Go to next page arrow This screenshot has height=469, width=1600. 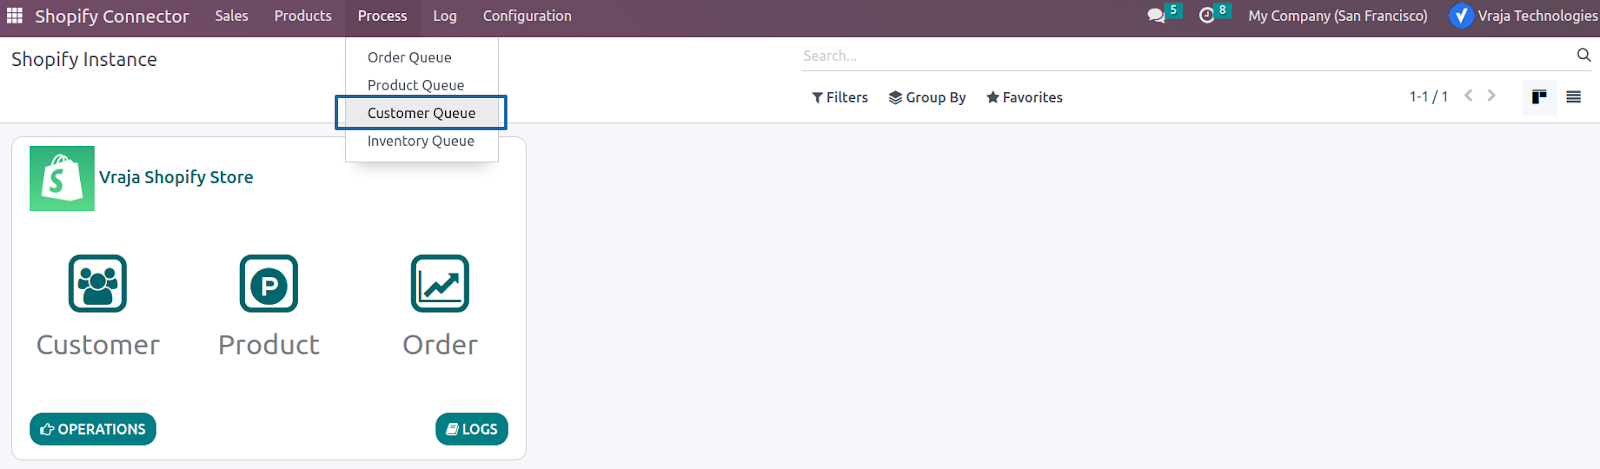coord(1491,96)
